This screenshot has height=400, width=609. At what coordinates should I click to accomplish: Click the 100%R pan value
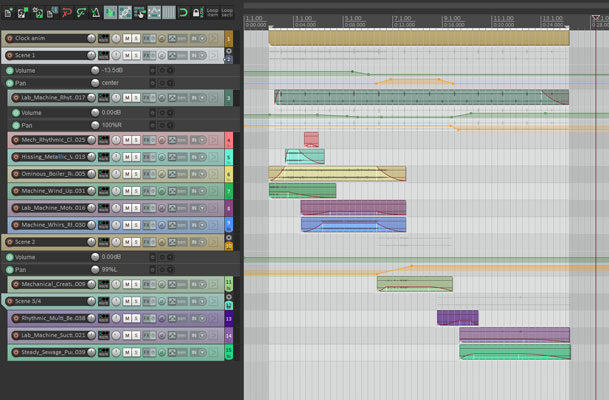click(x=111, y=125)
